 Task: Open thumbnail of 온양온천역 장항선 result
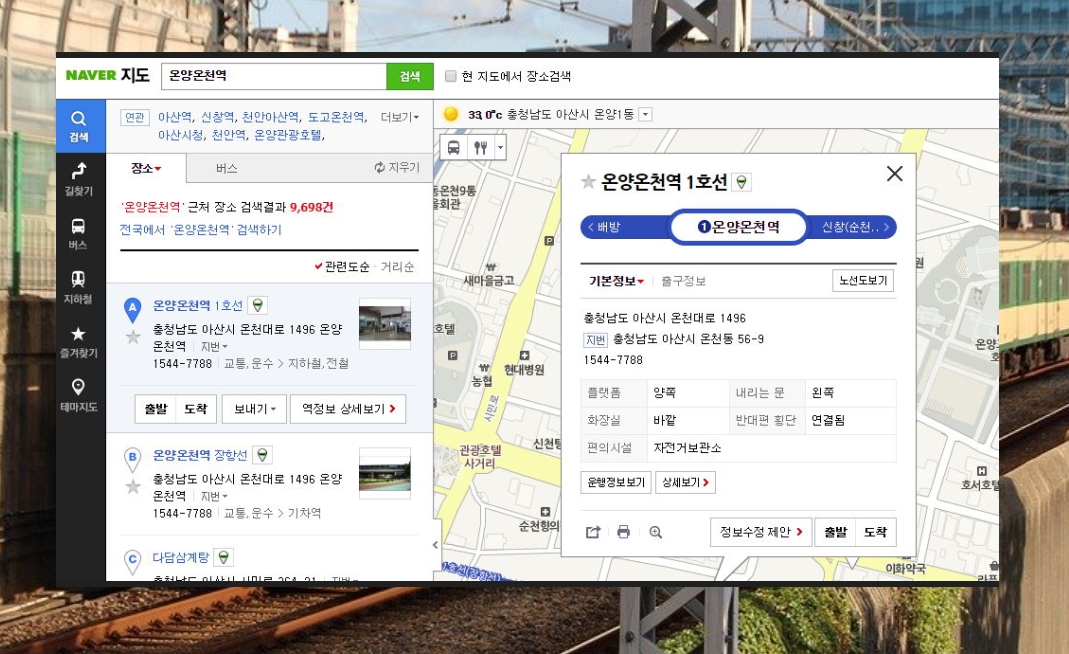(385, 473)
